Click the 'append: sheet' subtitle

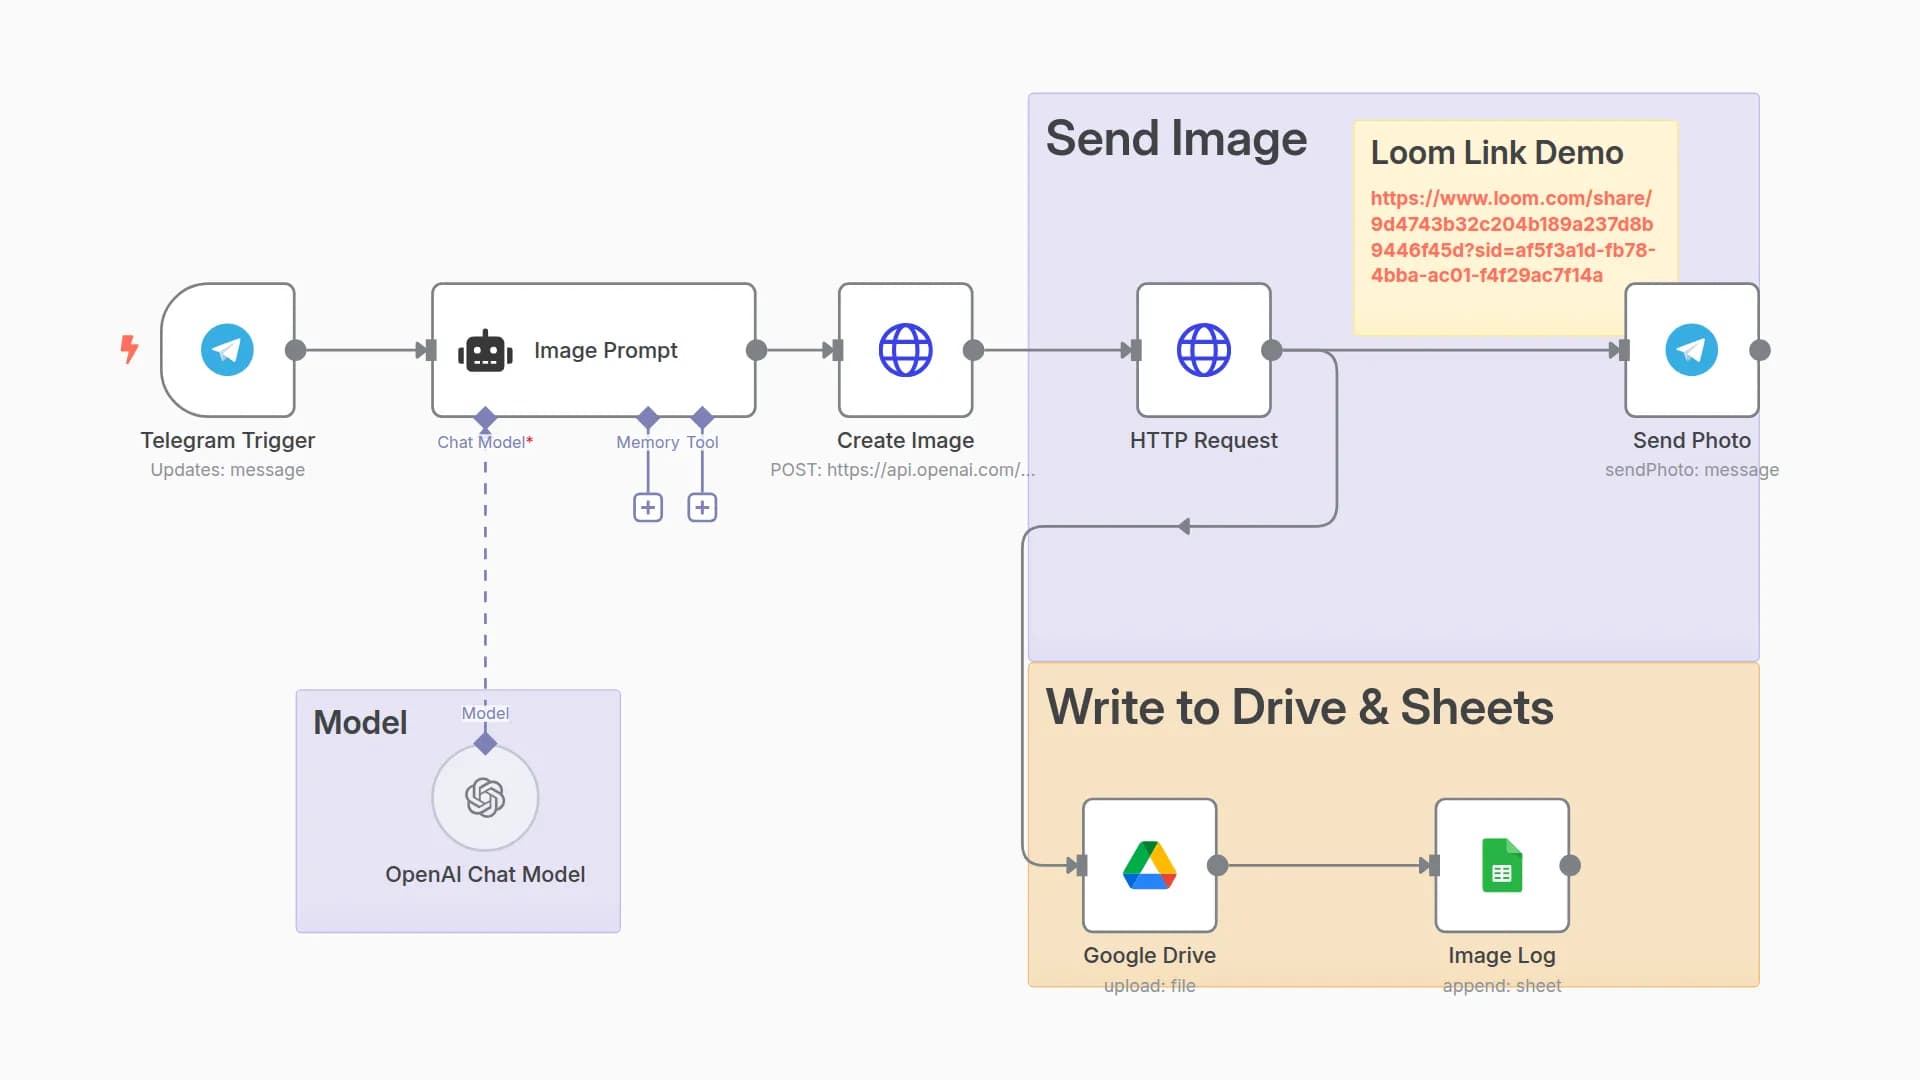tap(1501, 986)
